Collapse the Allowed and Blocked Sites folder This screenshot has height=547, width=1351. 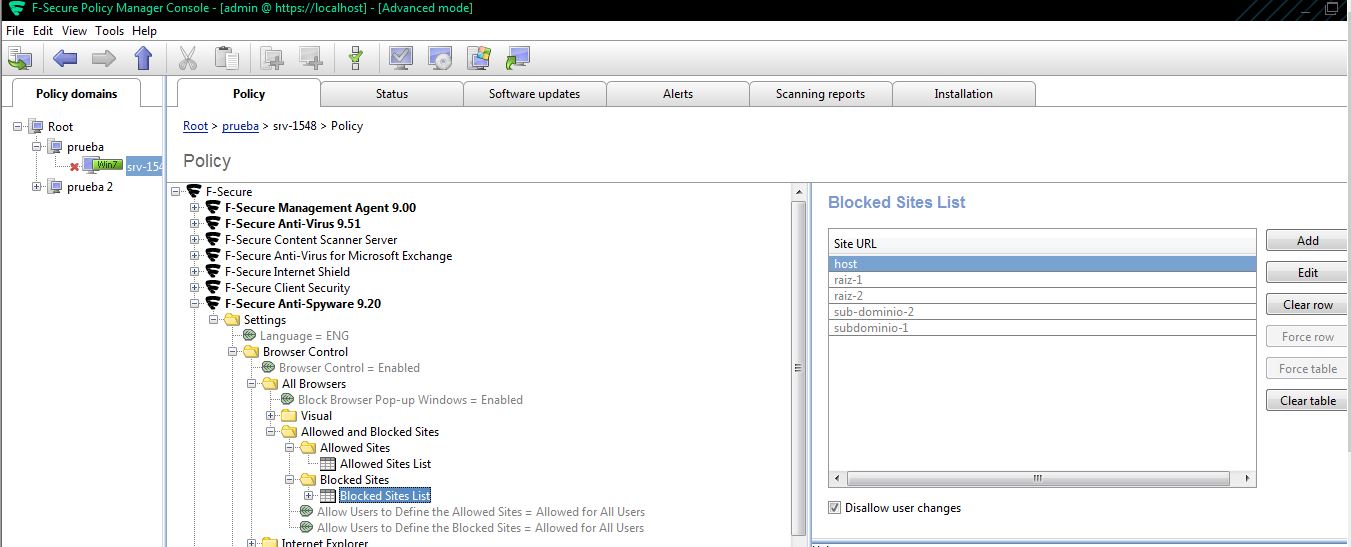click(x=271, y=432)
